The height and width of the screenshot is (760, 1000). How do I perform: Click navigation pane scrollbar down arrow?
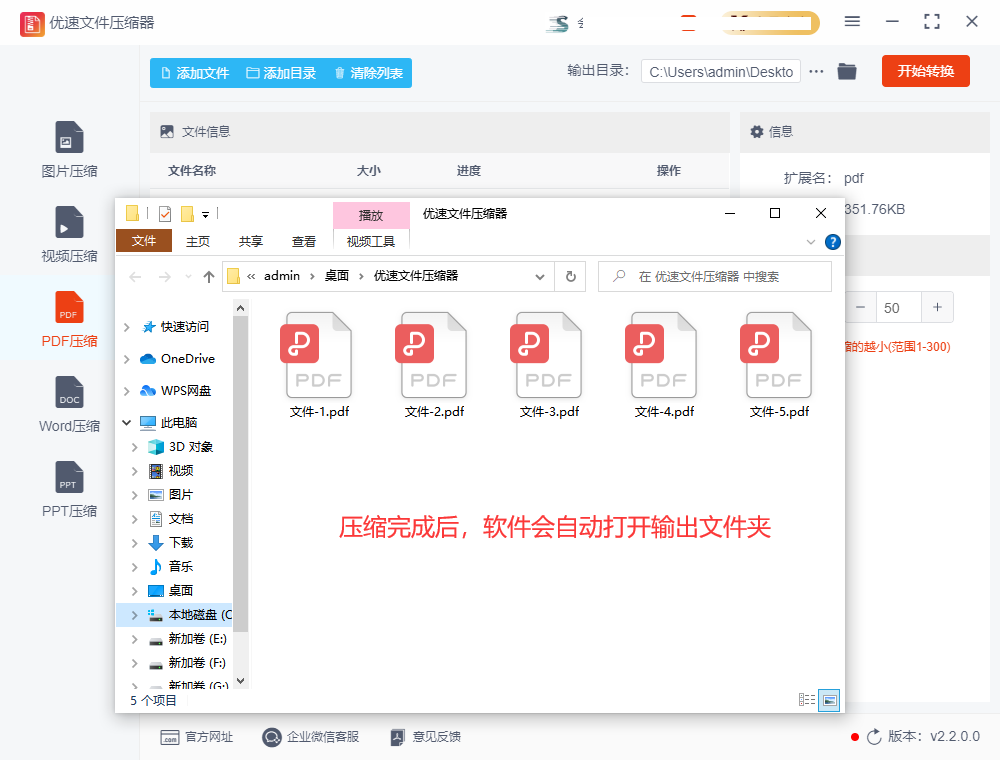(x=240, y=681)
